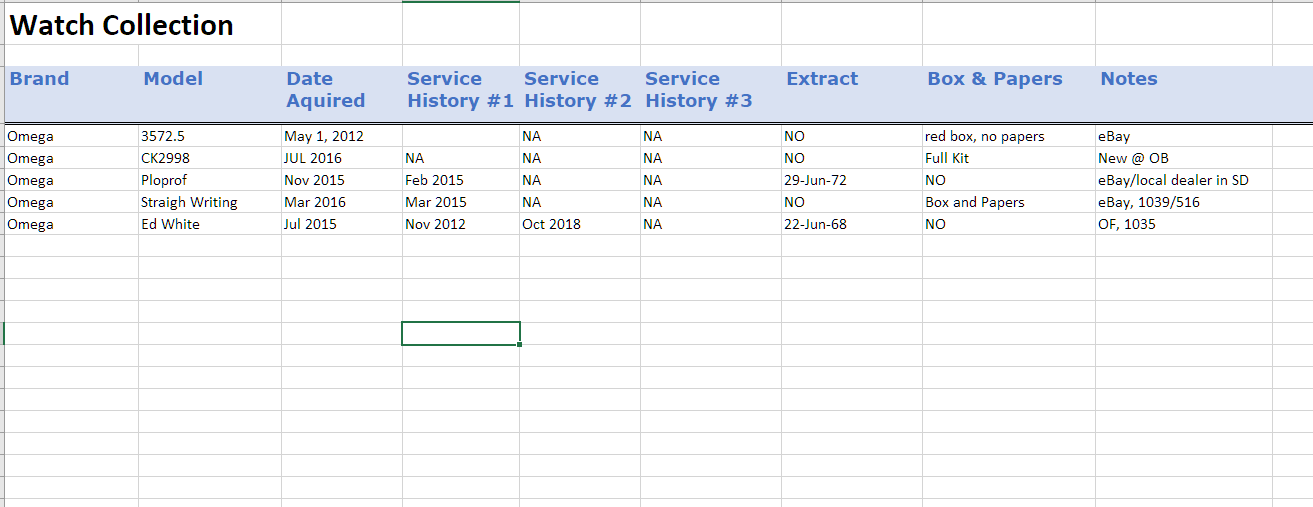Click the Full Kit cell

[x=947, y=159]
